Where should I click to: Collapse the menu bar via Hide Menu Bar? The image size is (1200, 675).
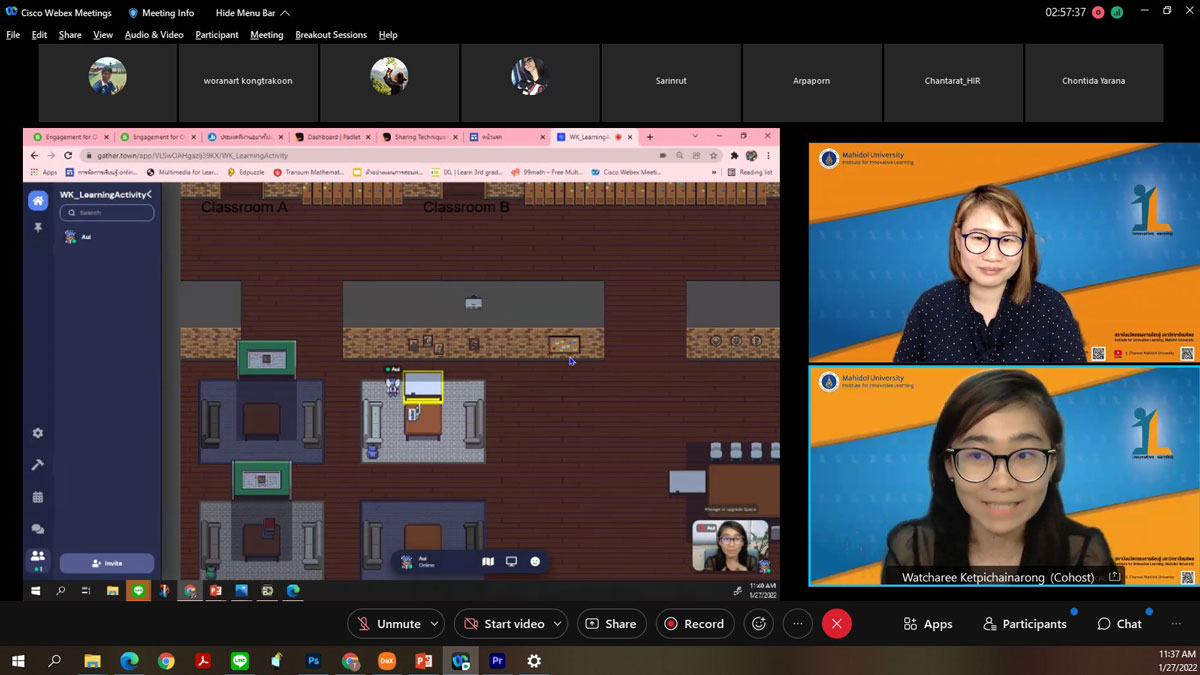click(x=252, y=13)
